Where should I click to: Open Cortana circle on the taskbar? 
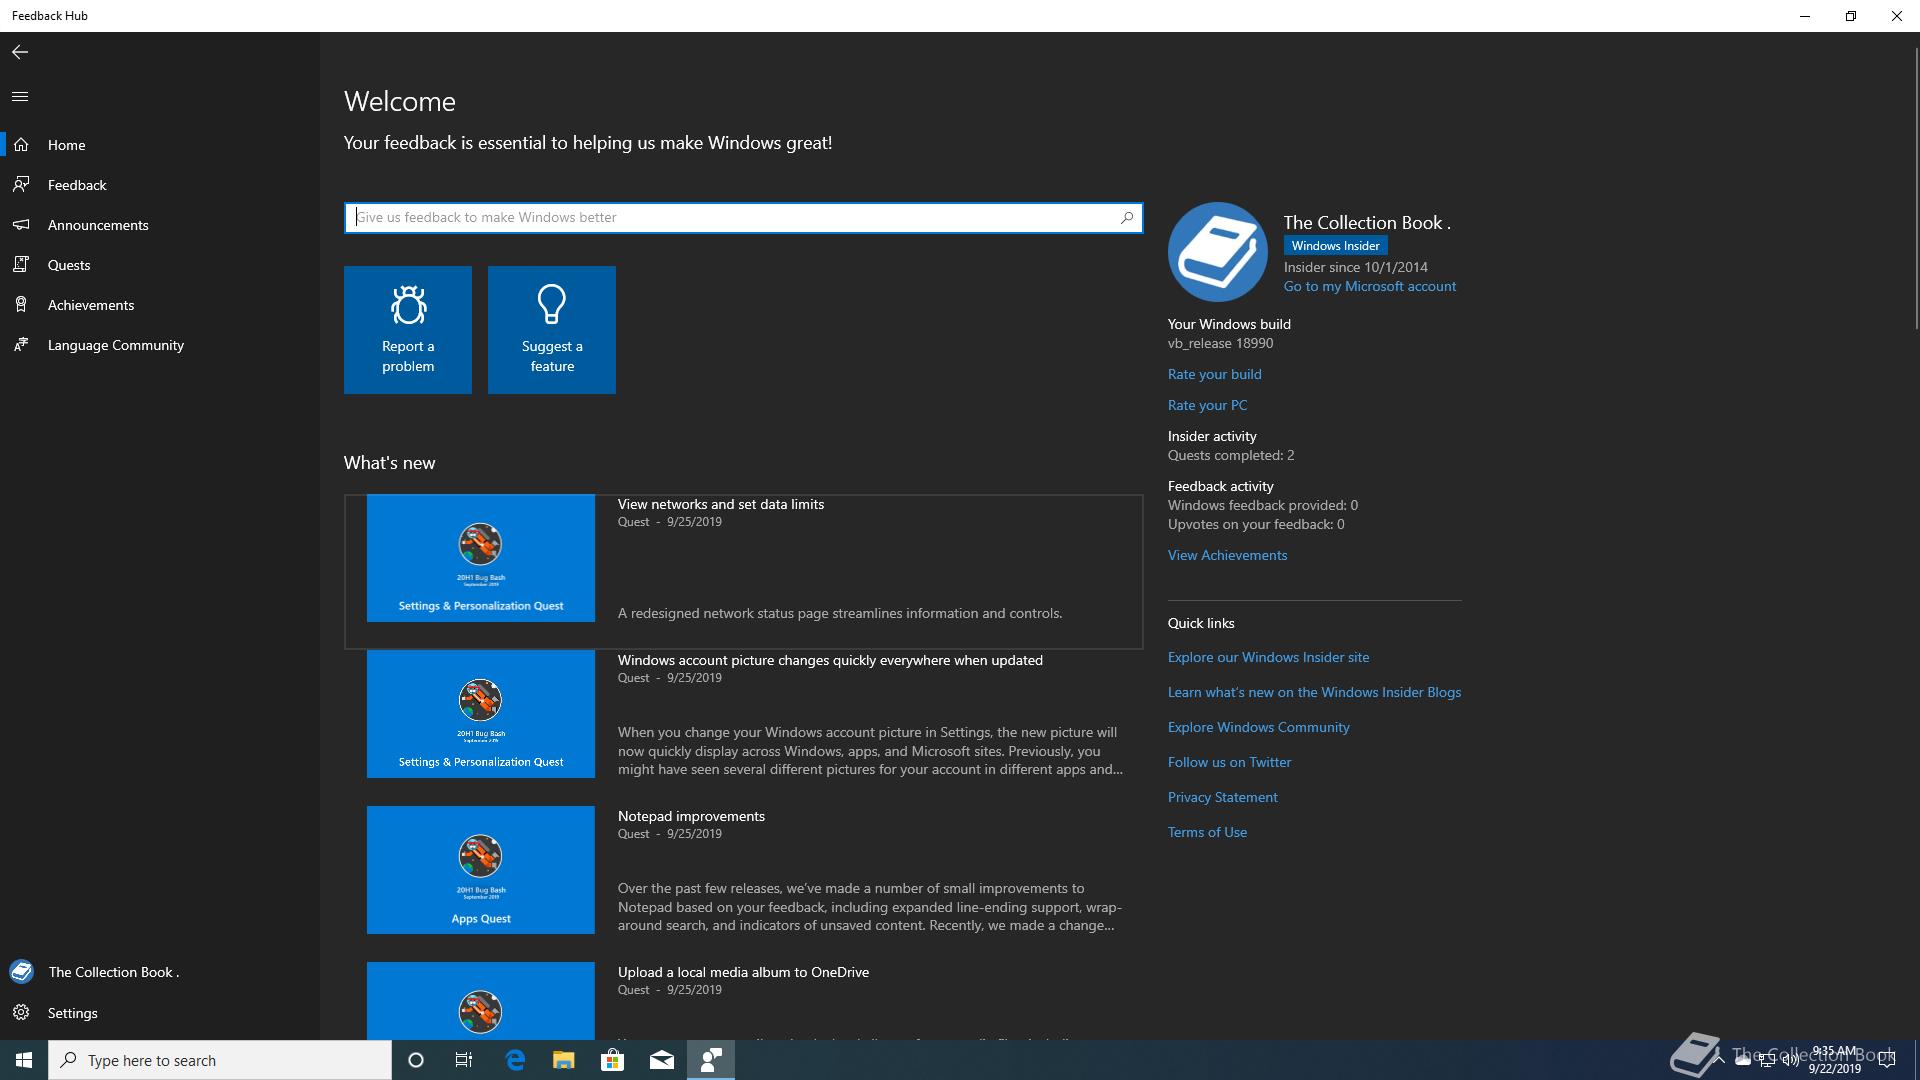click(416, 1060)
